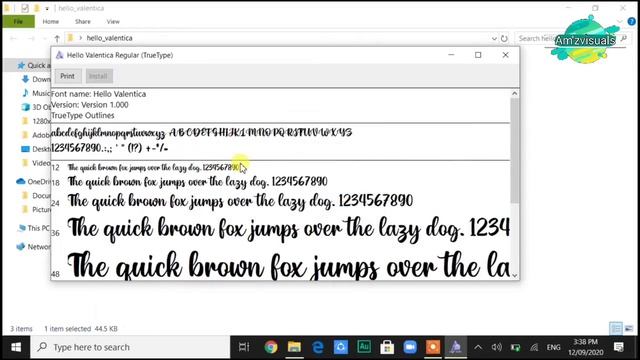Expand the address bar history dropdown

pyautogui.click(x=494, y=38)
